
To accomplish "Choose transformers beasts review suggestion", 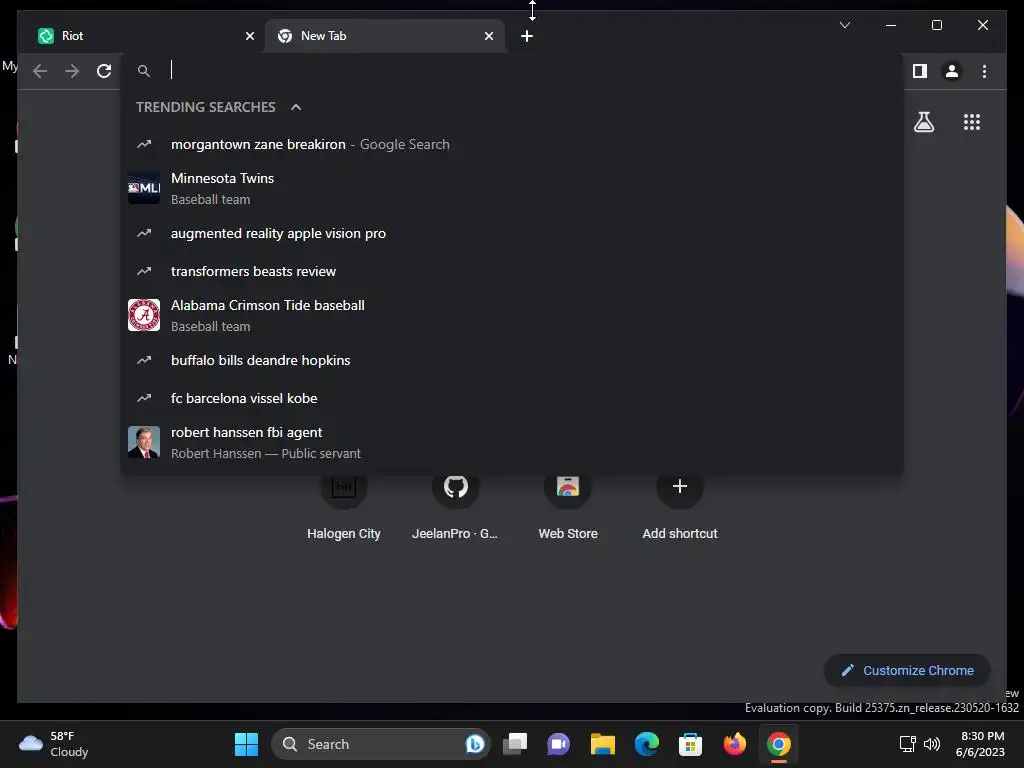I will pos(512,271).
